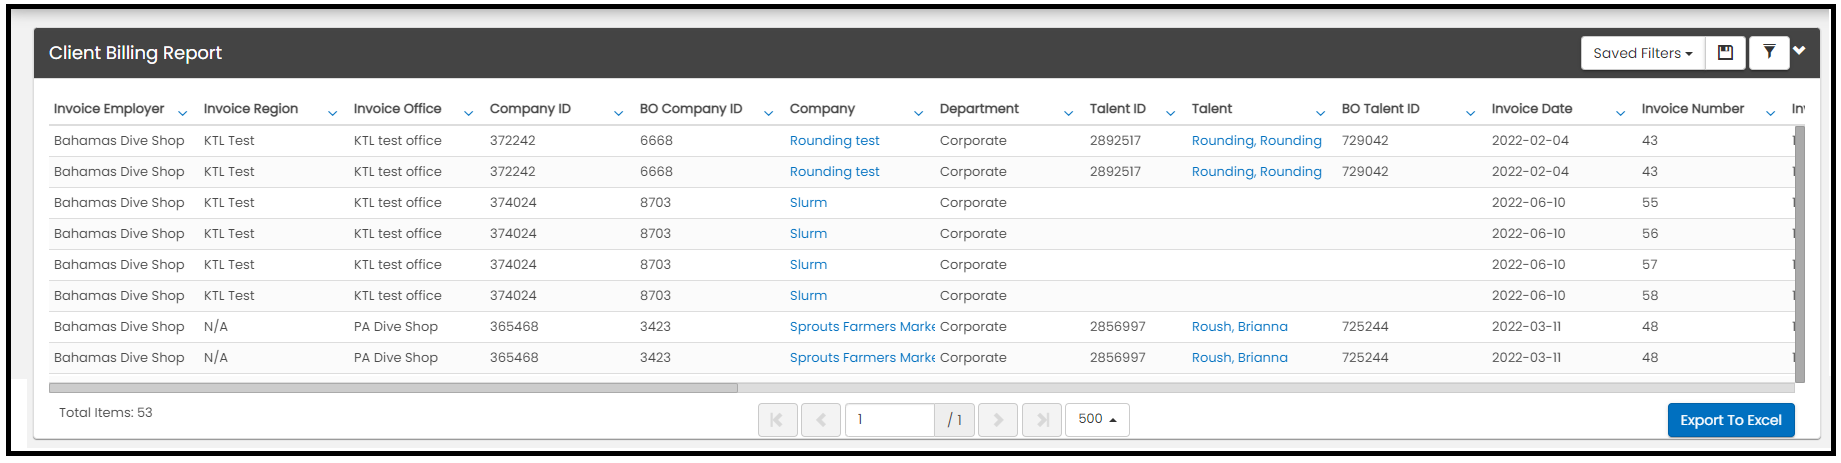Open BO Company ID column menu arrow
The height and width of the screenshot is (463, 1841).
click(x=768, y=113)
